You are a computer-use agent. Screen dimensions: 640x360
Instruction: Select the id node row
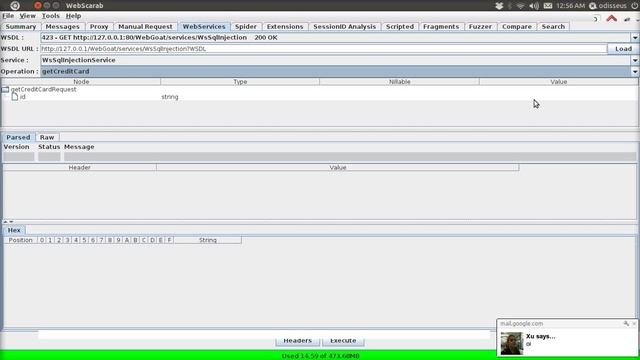pyautogui.click(x=320, y=97)
